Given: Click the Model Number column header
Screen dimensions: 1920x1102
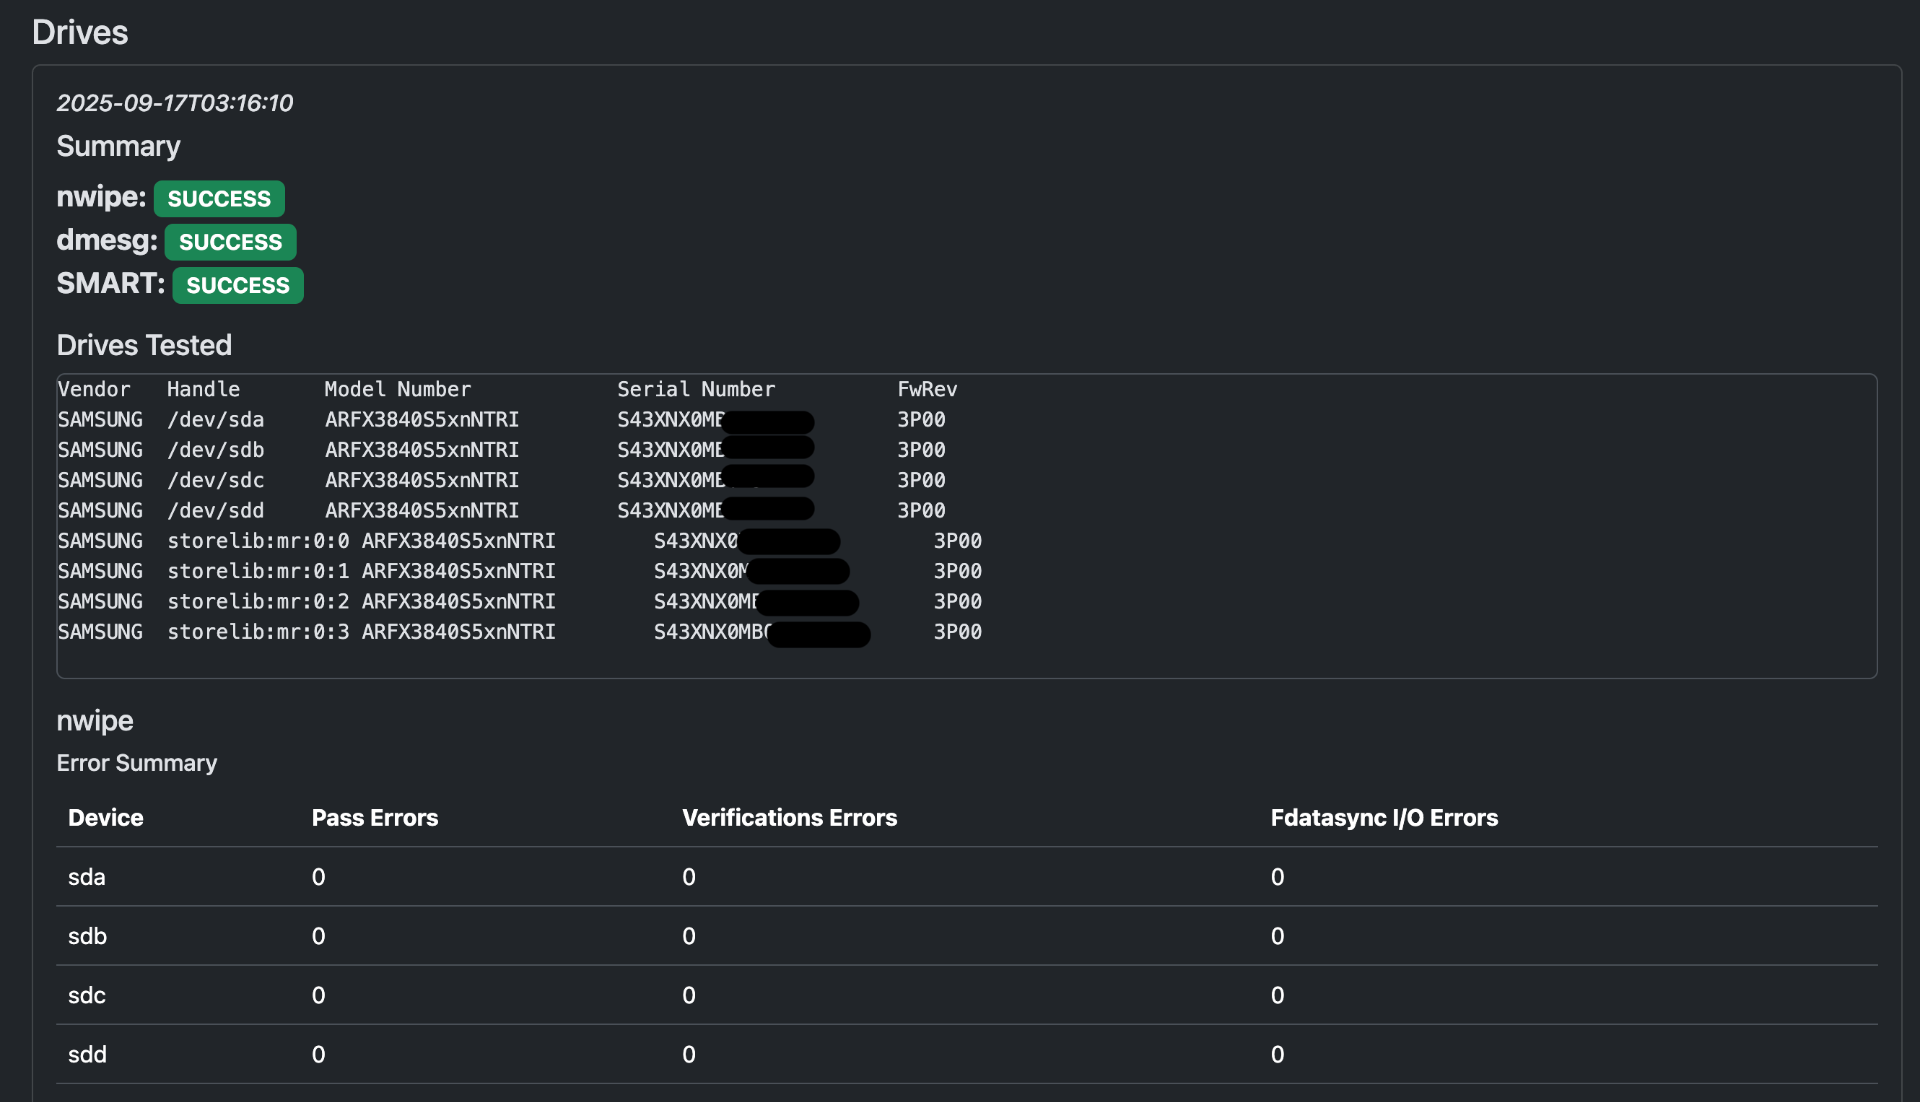Looking at the screenshot, I should coord(397,389).
